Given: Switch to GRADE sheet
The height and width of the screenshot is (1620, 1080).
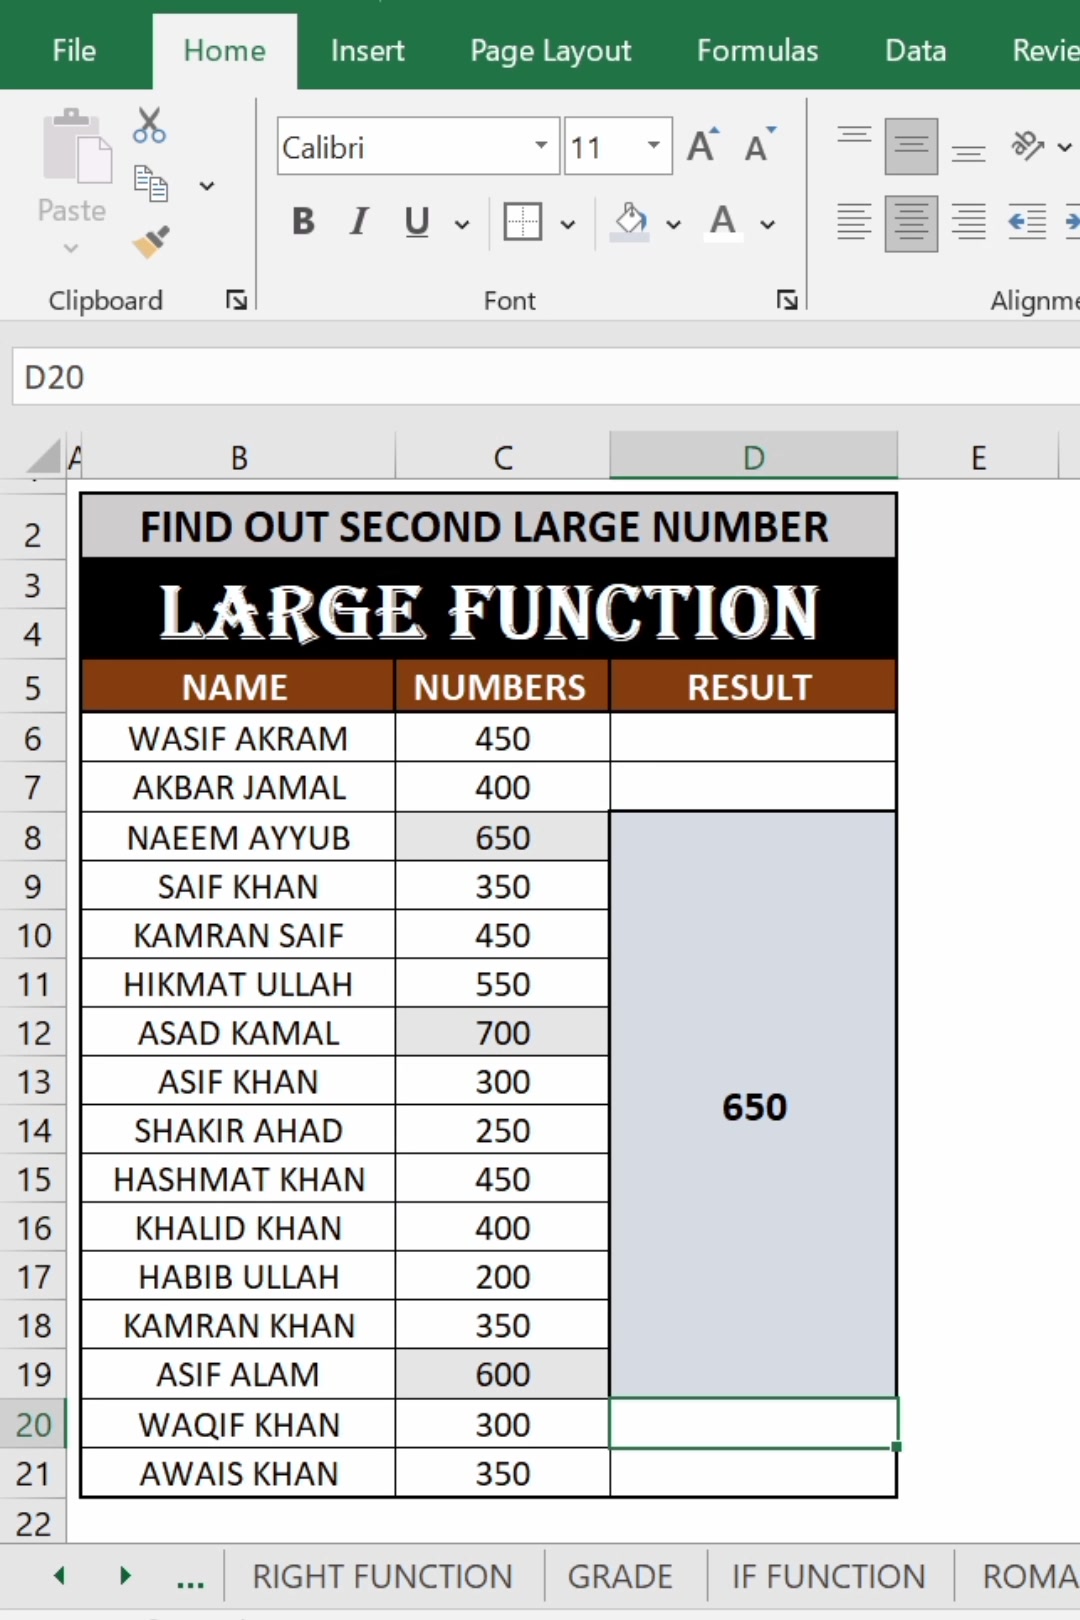Looking at the screenshot, I should (620, 1577).
